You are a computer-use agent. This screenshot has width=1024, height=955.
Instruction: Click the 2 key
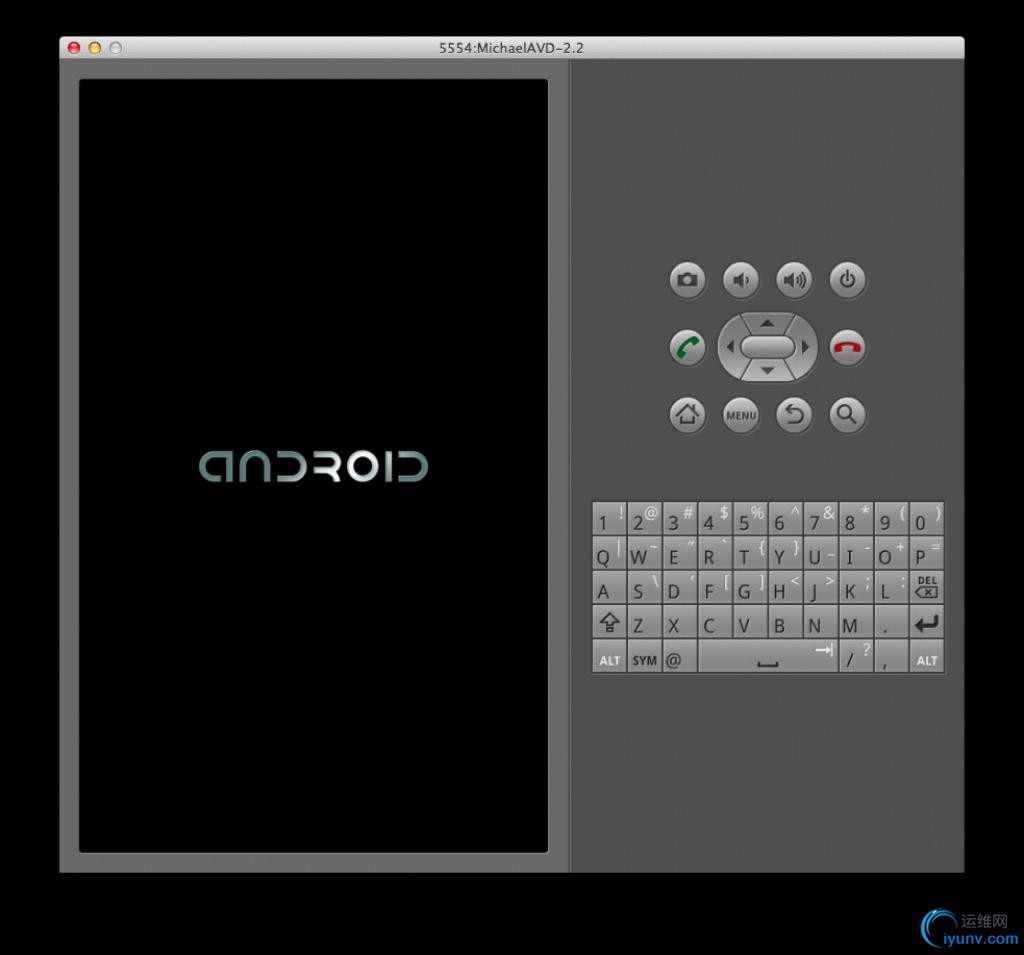pyautogui.click(x=645, y=519)
